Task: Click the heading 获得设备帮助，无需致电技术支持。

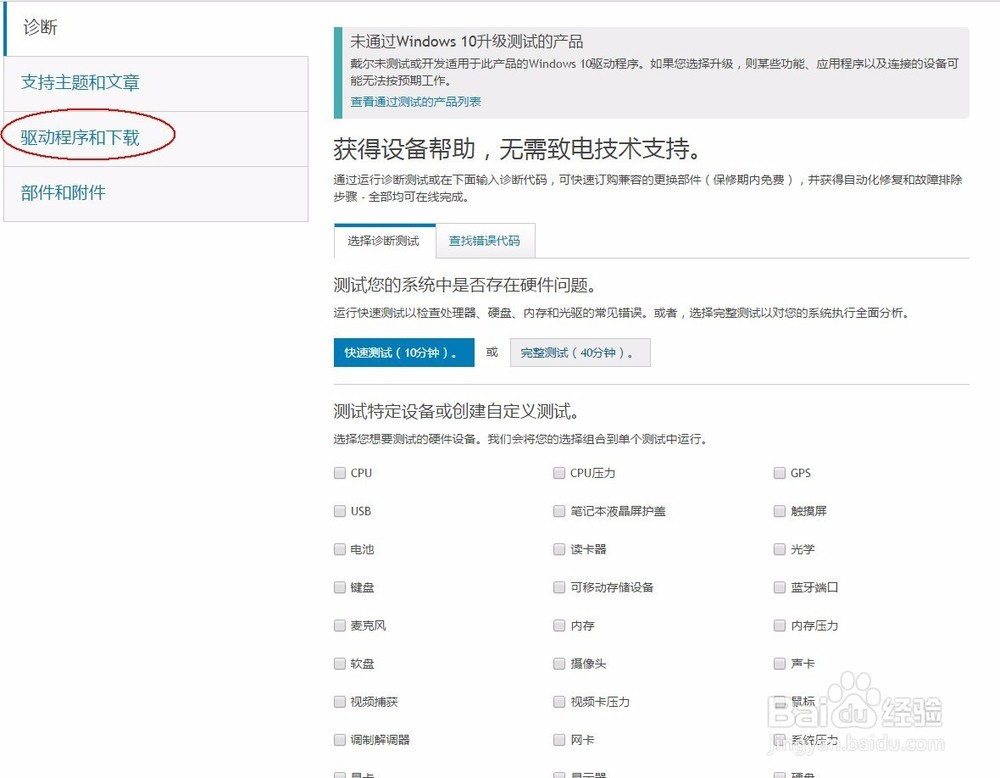Action: [x=518, y=149]
